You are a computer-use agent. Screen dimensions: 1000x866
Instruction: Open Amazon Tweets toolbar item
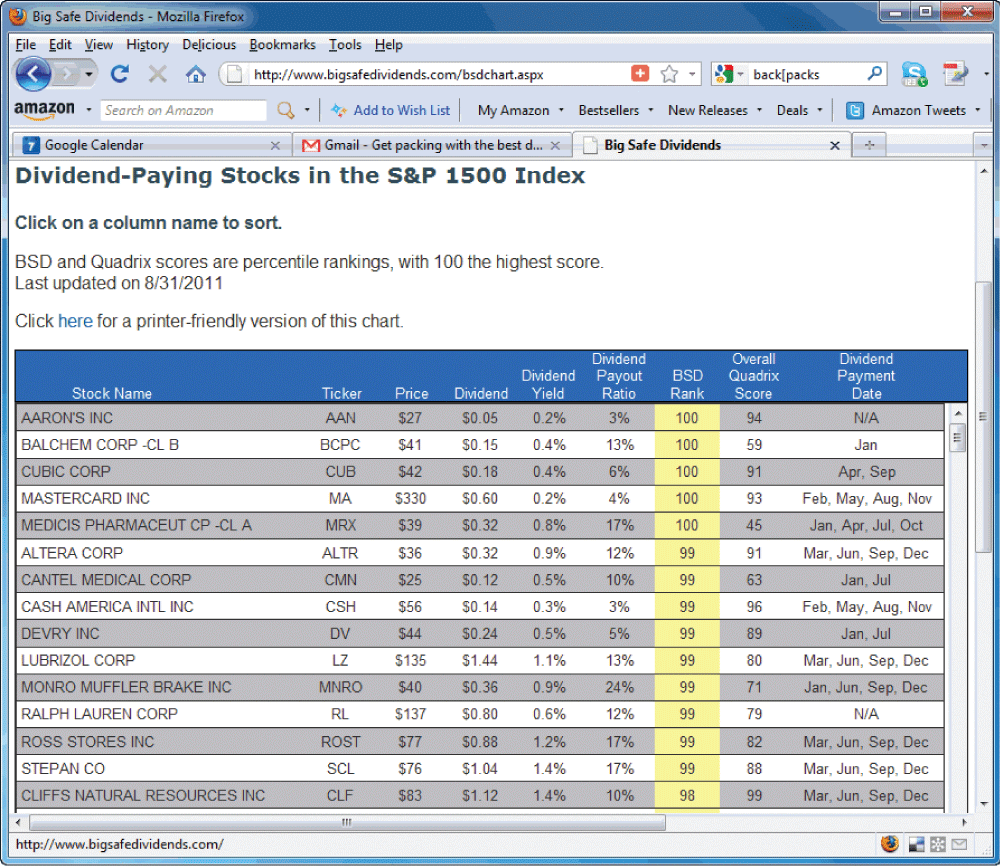[x=913, y=110]
